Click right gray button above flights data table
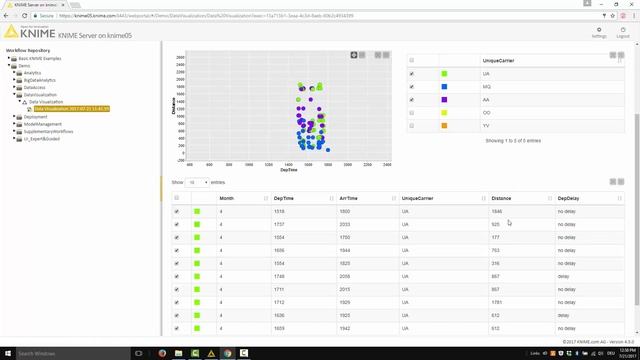The image size is (640, 360). coord(621,181)
